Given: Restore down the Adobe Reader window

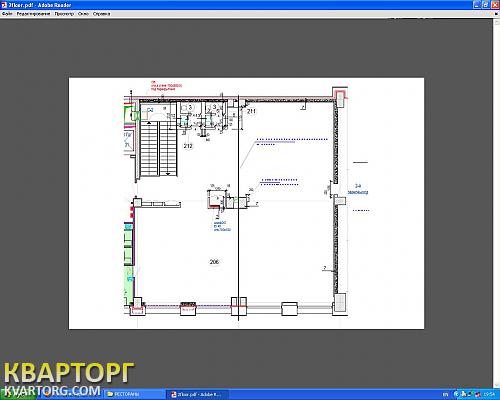Looking at the screenshot, I should (486, 5).
